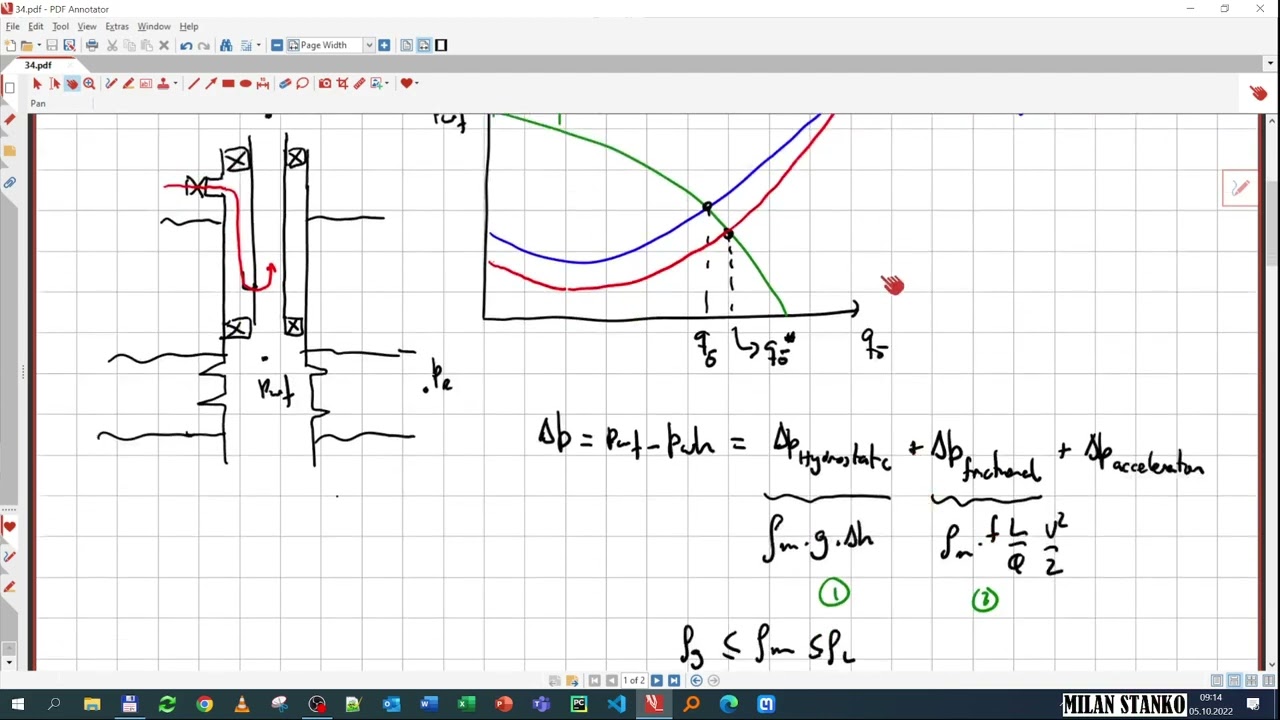This screenshot has height=720, width=1280.
Task: Open Google Chrome from the taskbar
Action: 204,704
